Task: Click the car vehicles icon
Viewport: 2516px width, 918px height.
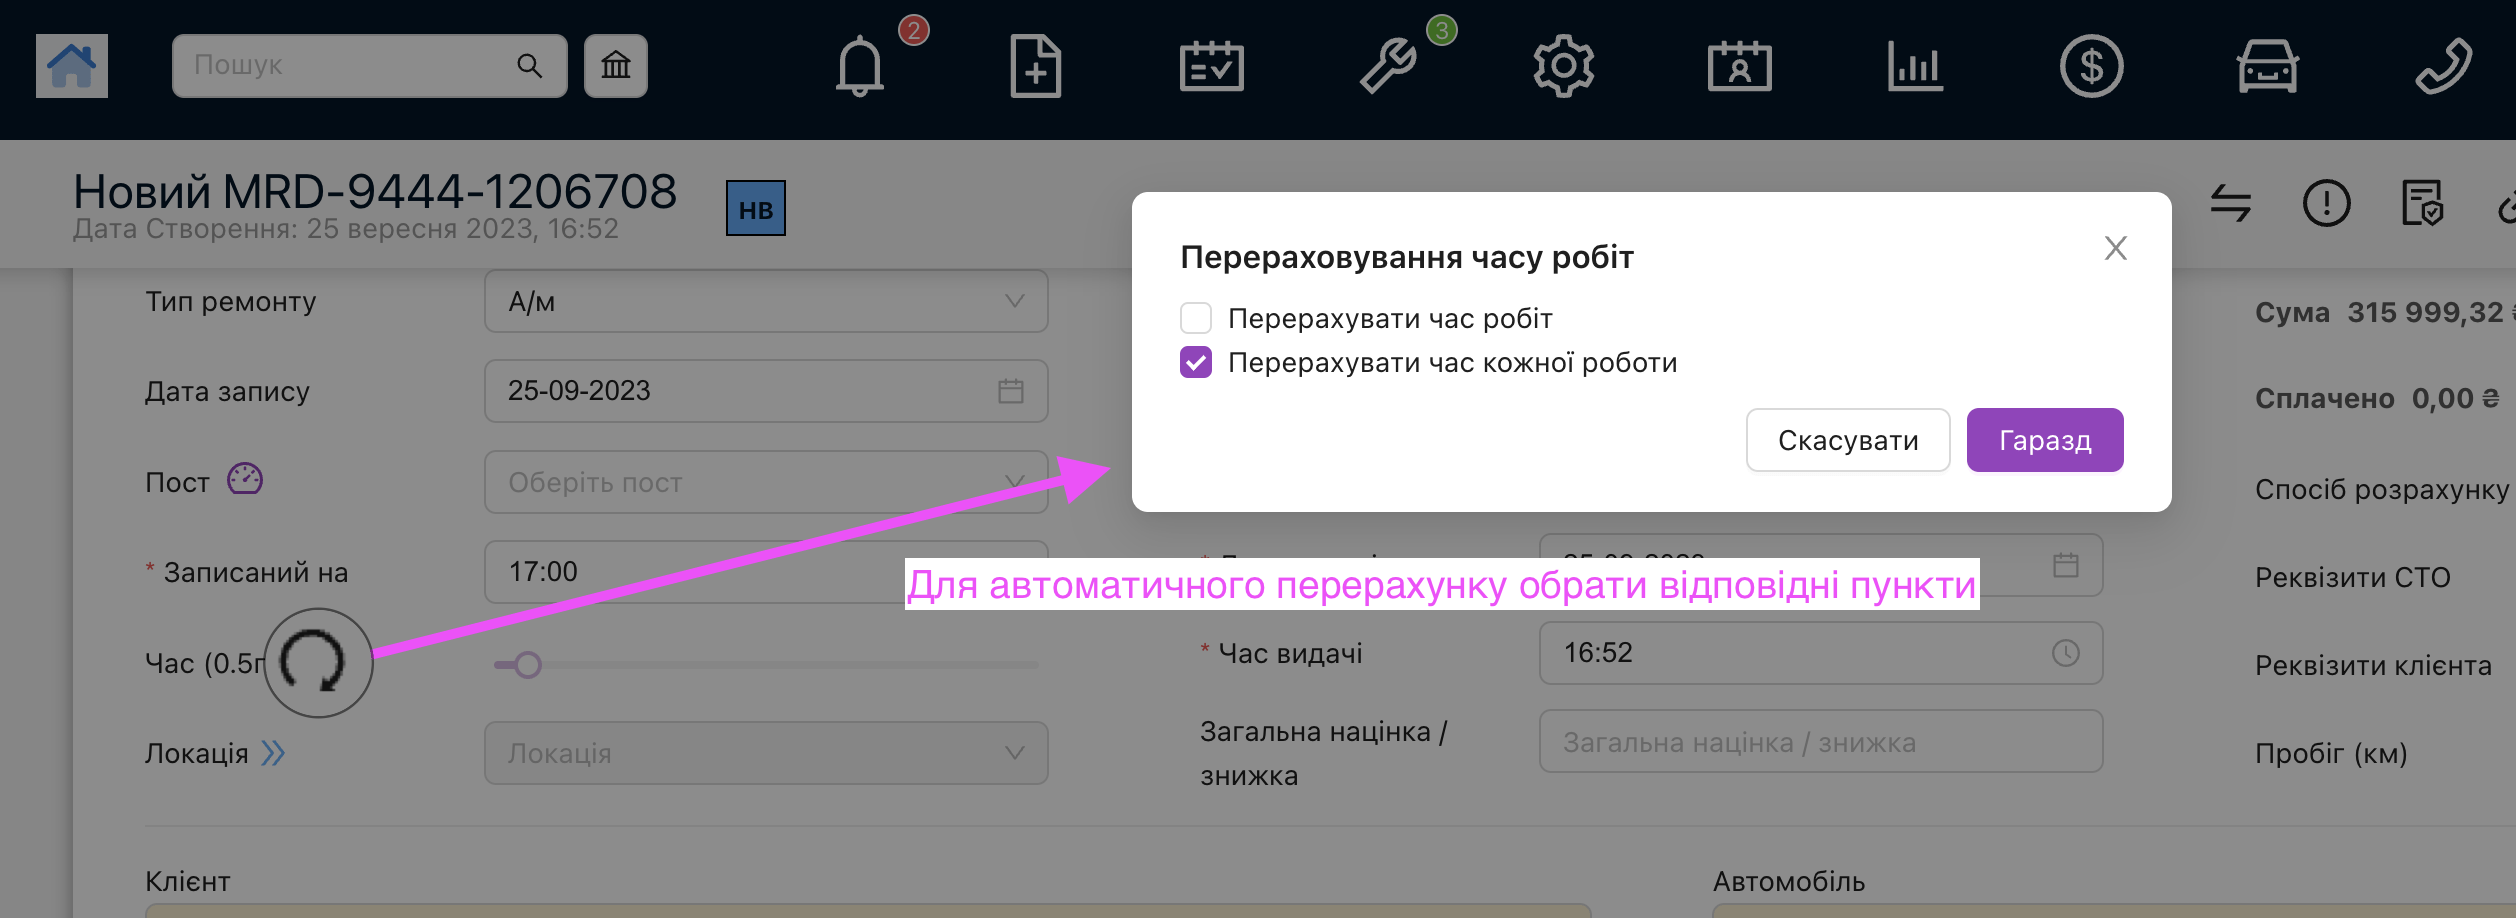Action: (x=2267, y=67)
